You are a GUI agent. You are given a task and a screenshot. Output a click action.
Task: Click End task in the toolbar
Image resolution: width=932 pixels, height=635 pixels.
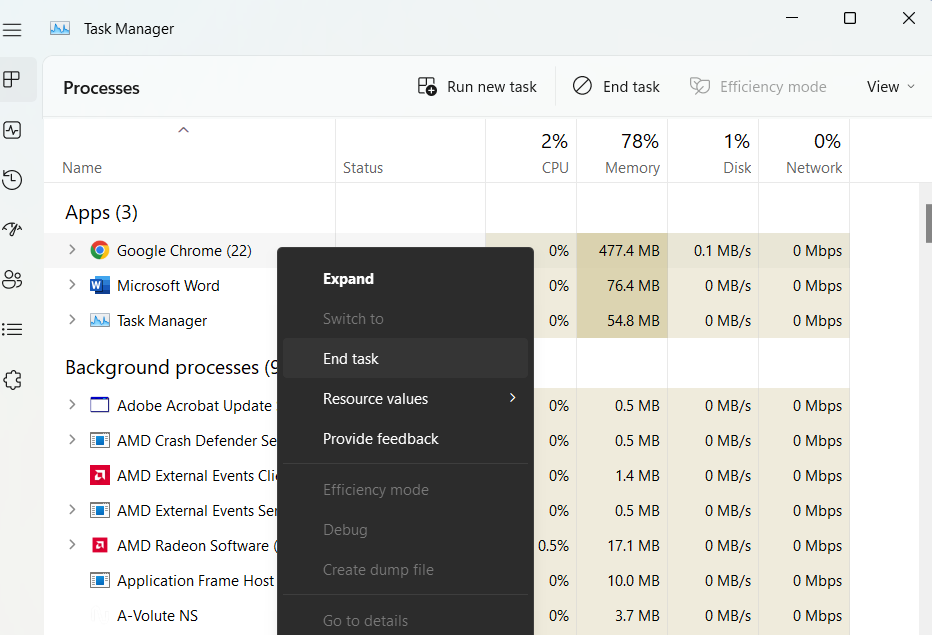click(x=616, y=87)
